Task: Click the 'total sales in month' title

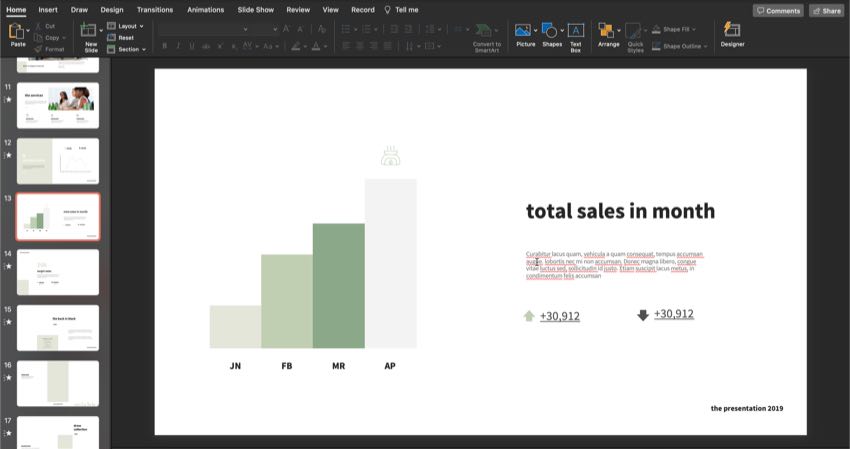Action: coord(620,211)
